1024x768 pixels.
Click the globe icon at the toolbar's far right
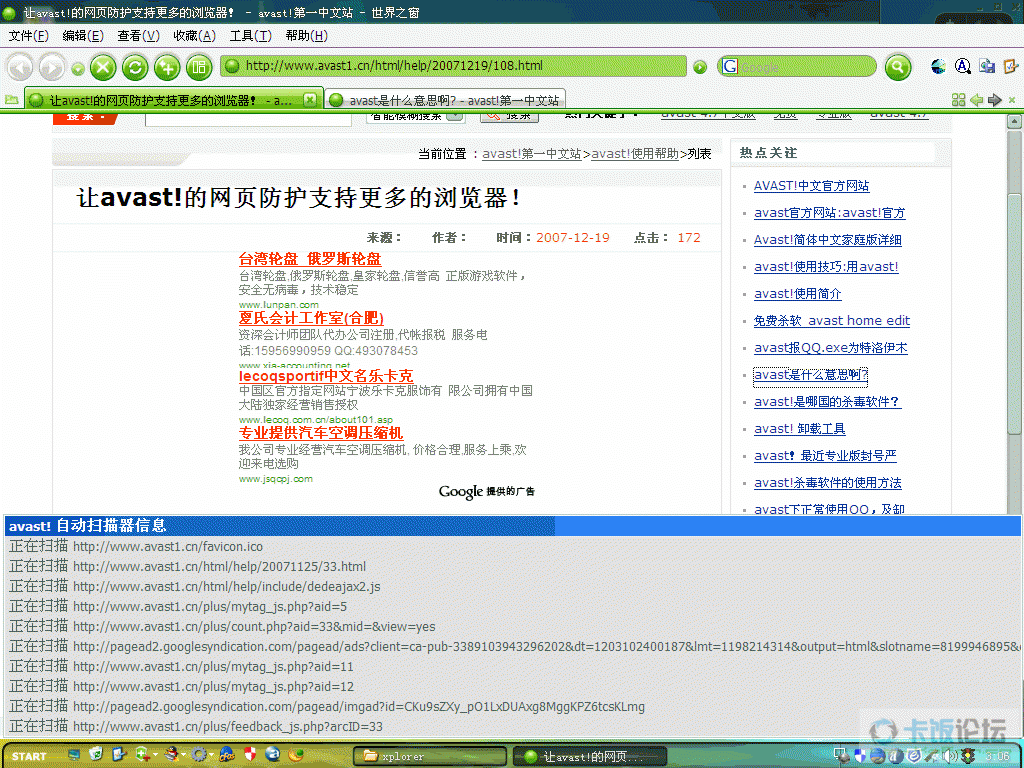(x=940, y=66)
